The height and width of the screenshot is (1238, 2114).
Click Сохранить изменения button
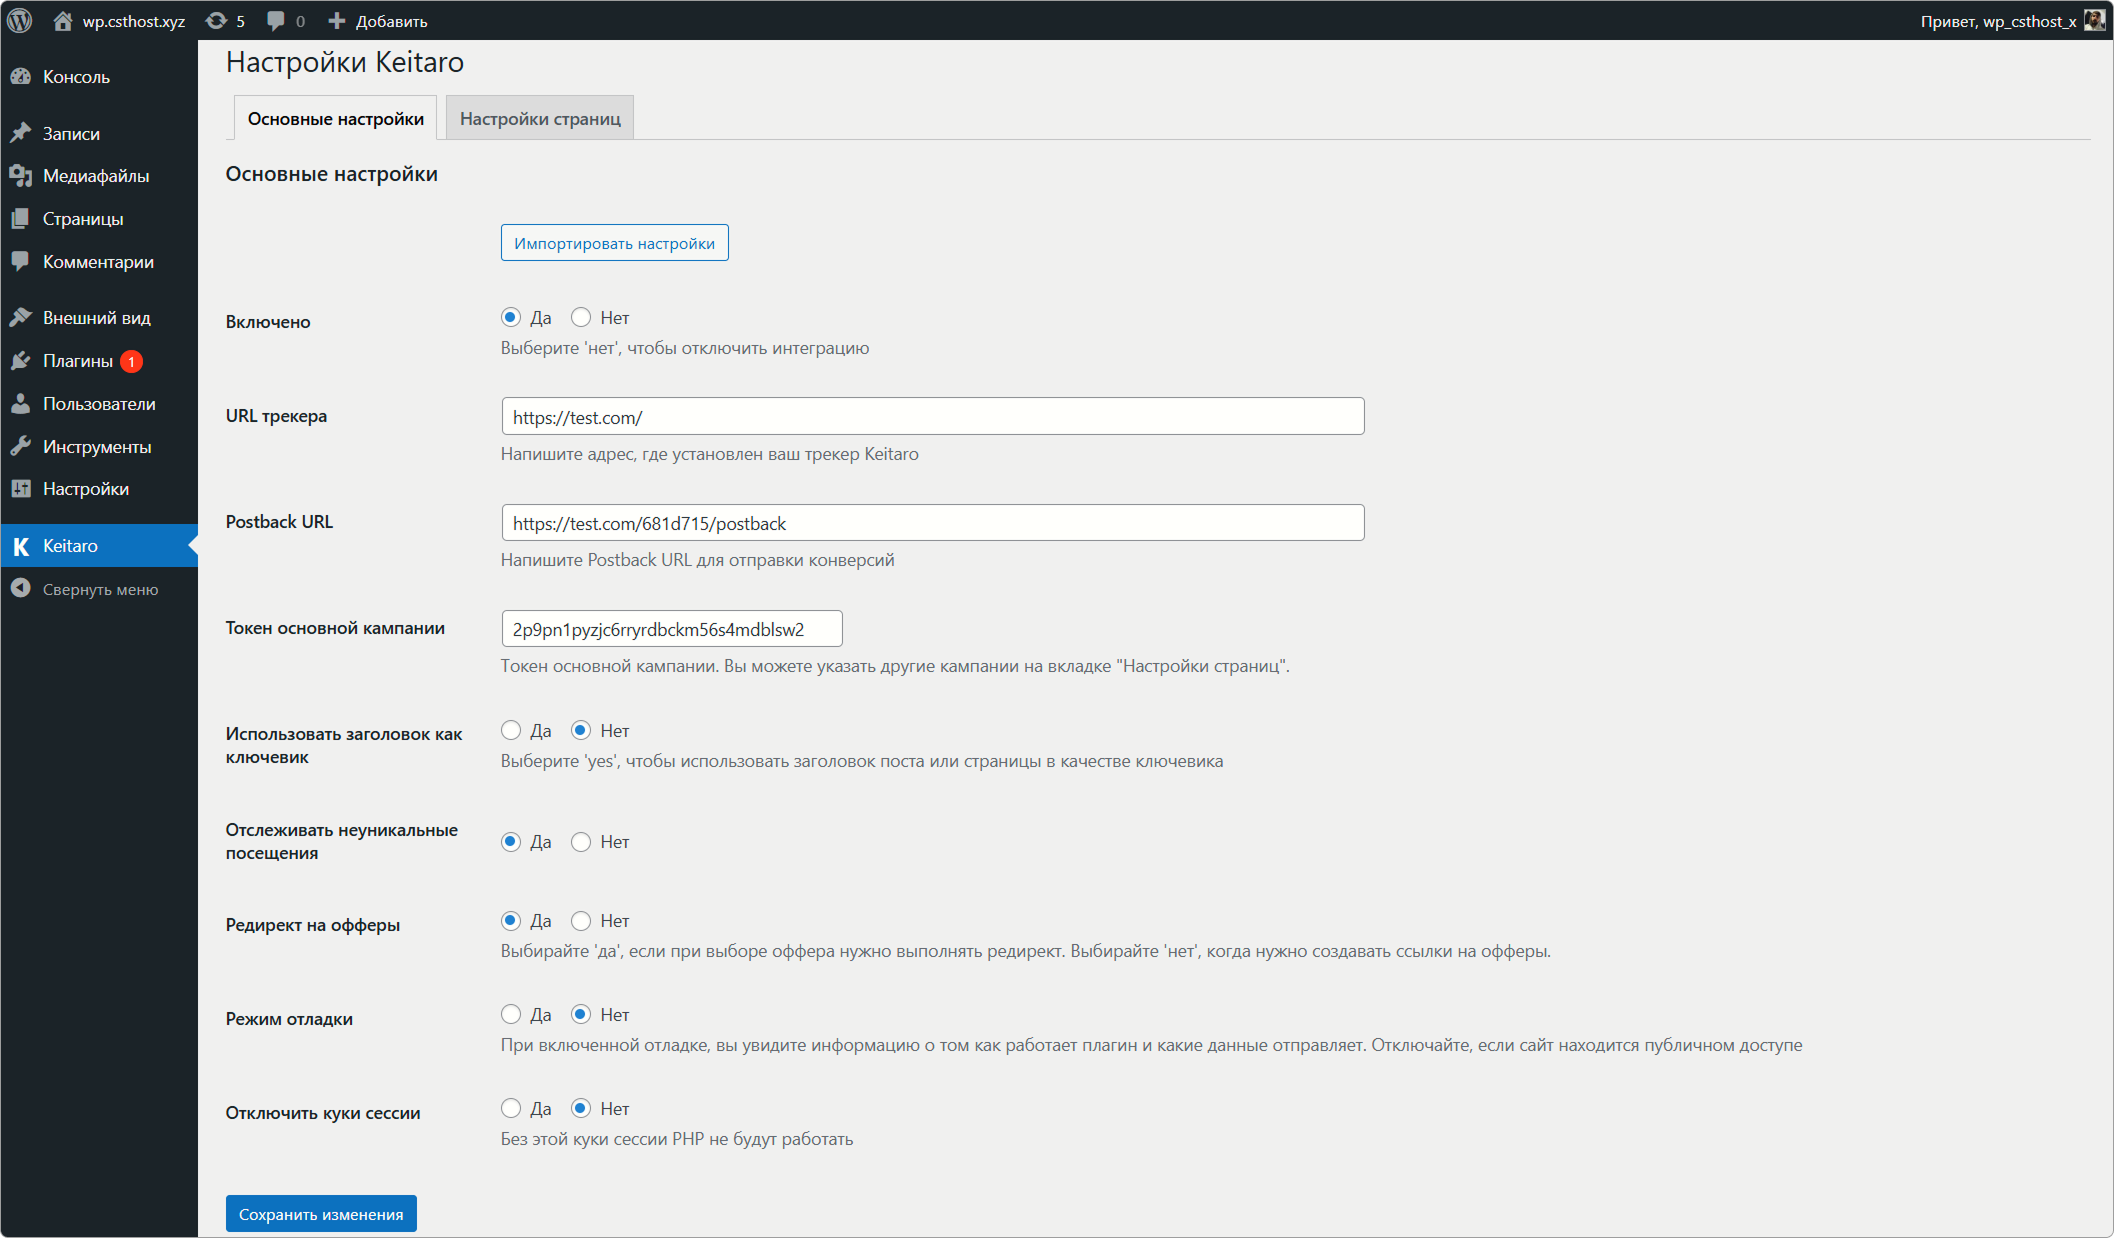(321, 1214)
